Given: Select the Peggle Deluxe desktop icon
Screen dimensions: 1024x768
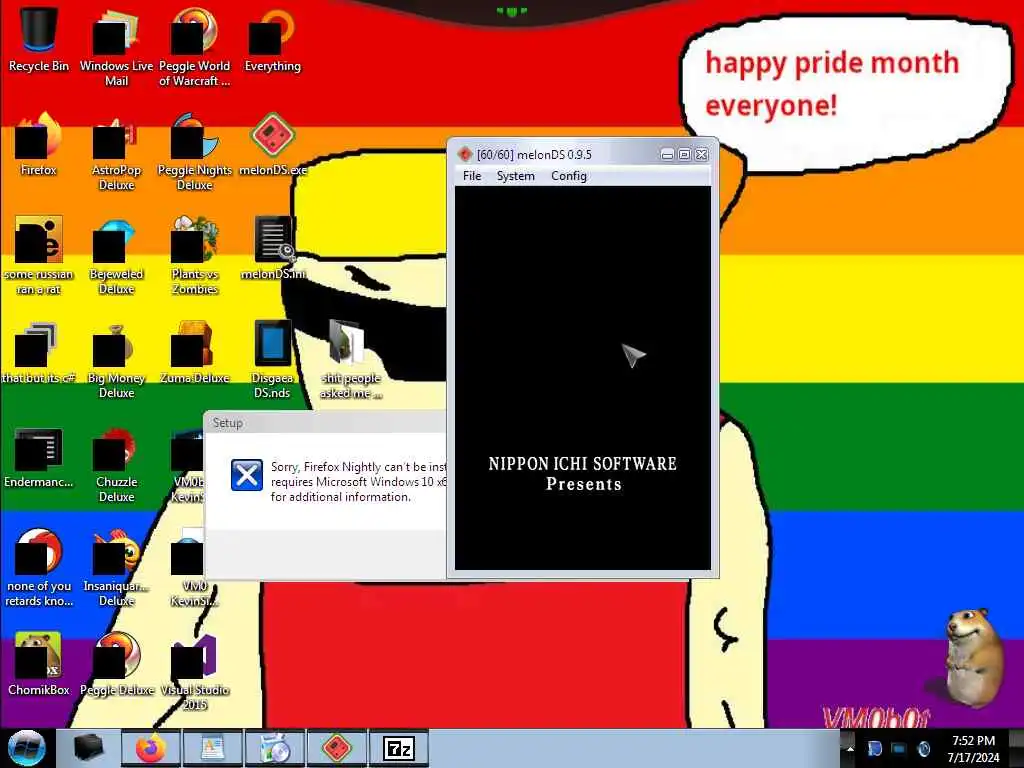Looking at the screenshot, I should click(x=116, y=664).
